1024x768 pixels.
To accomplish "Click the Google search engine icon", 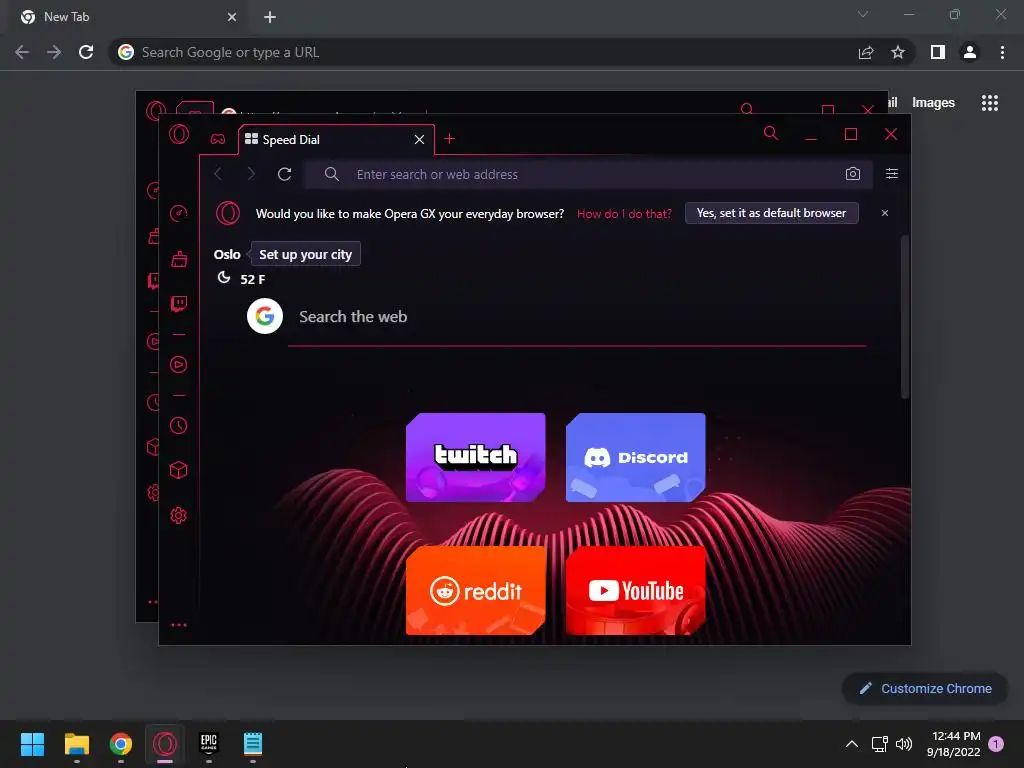I will click(264, 316).
